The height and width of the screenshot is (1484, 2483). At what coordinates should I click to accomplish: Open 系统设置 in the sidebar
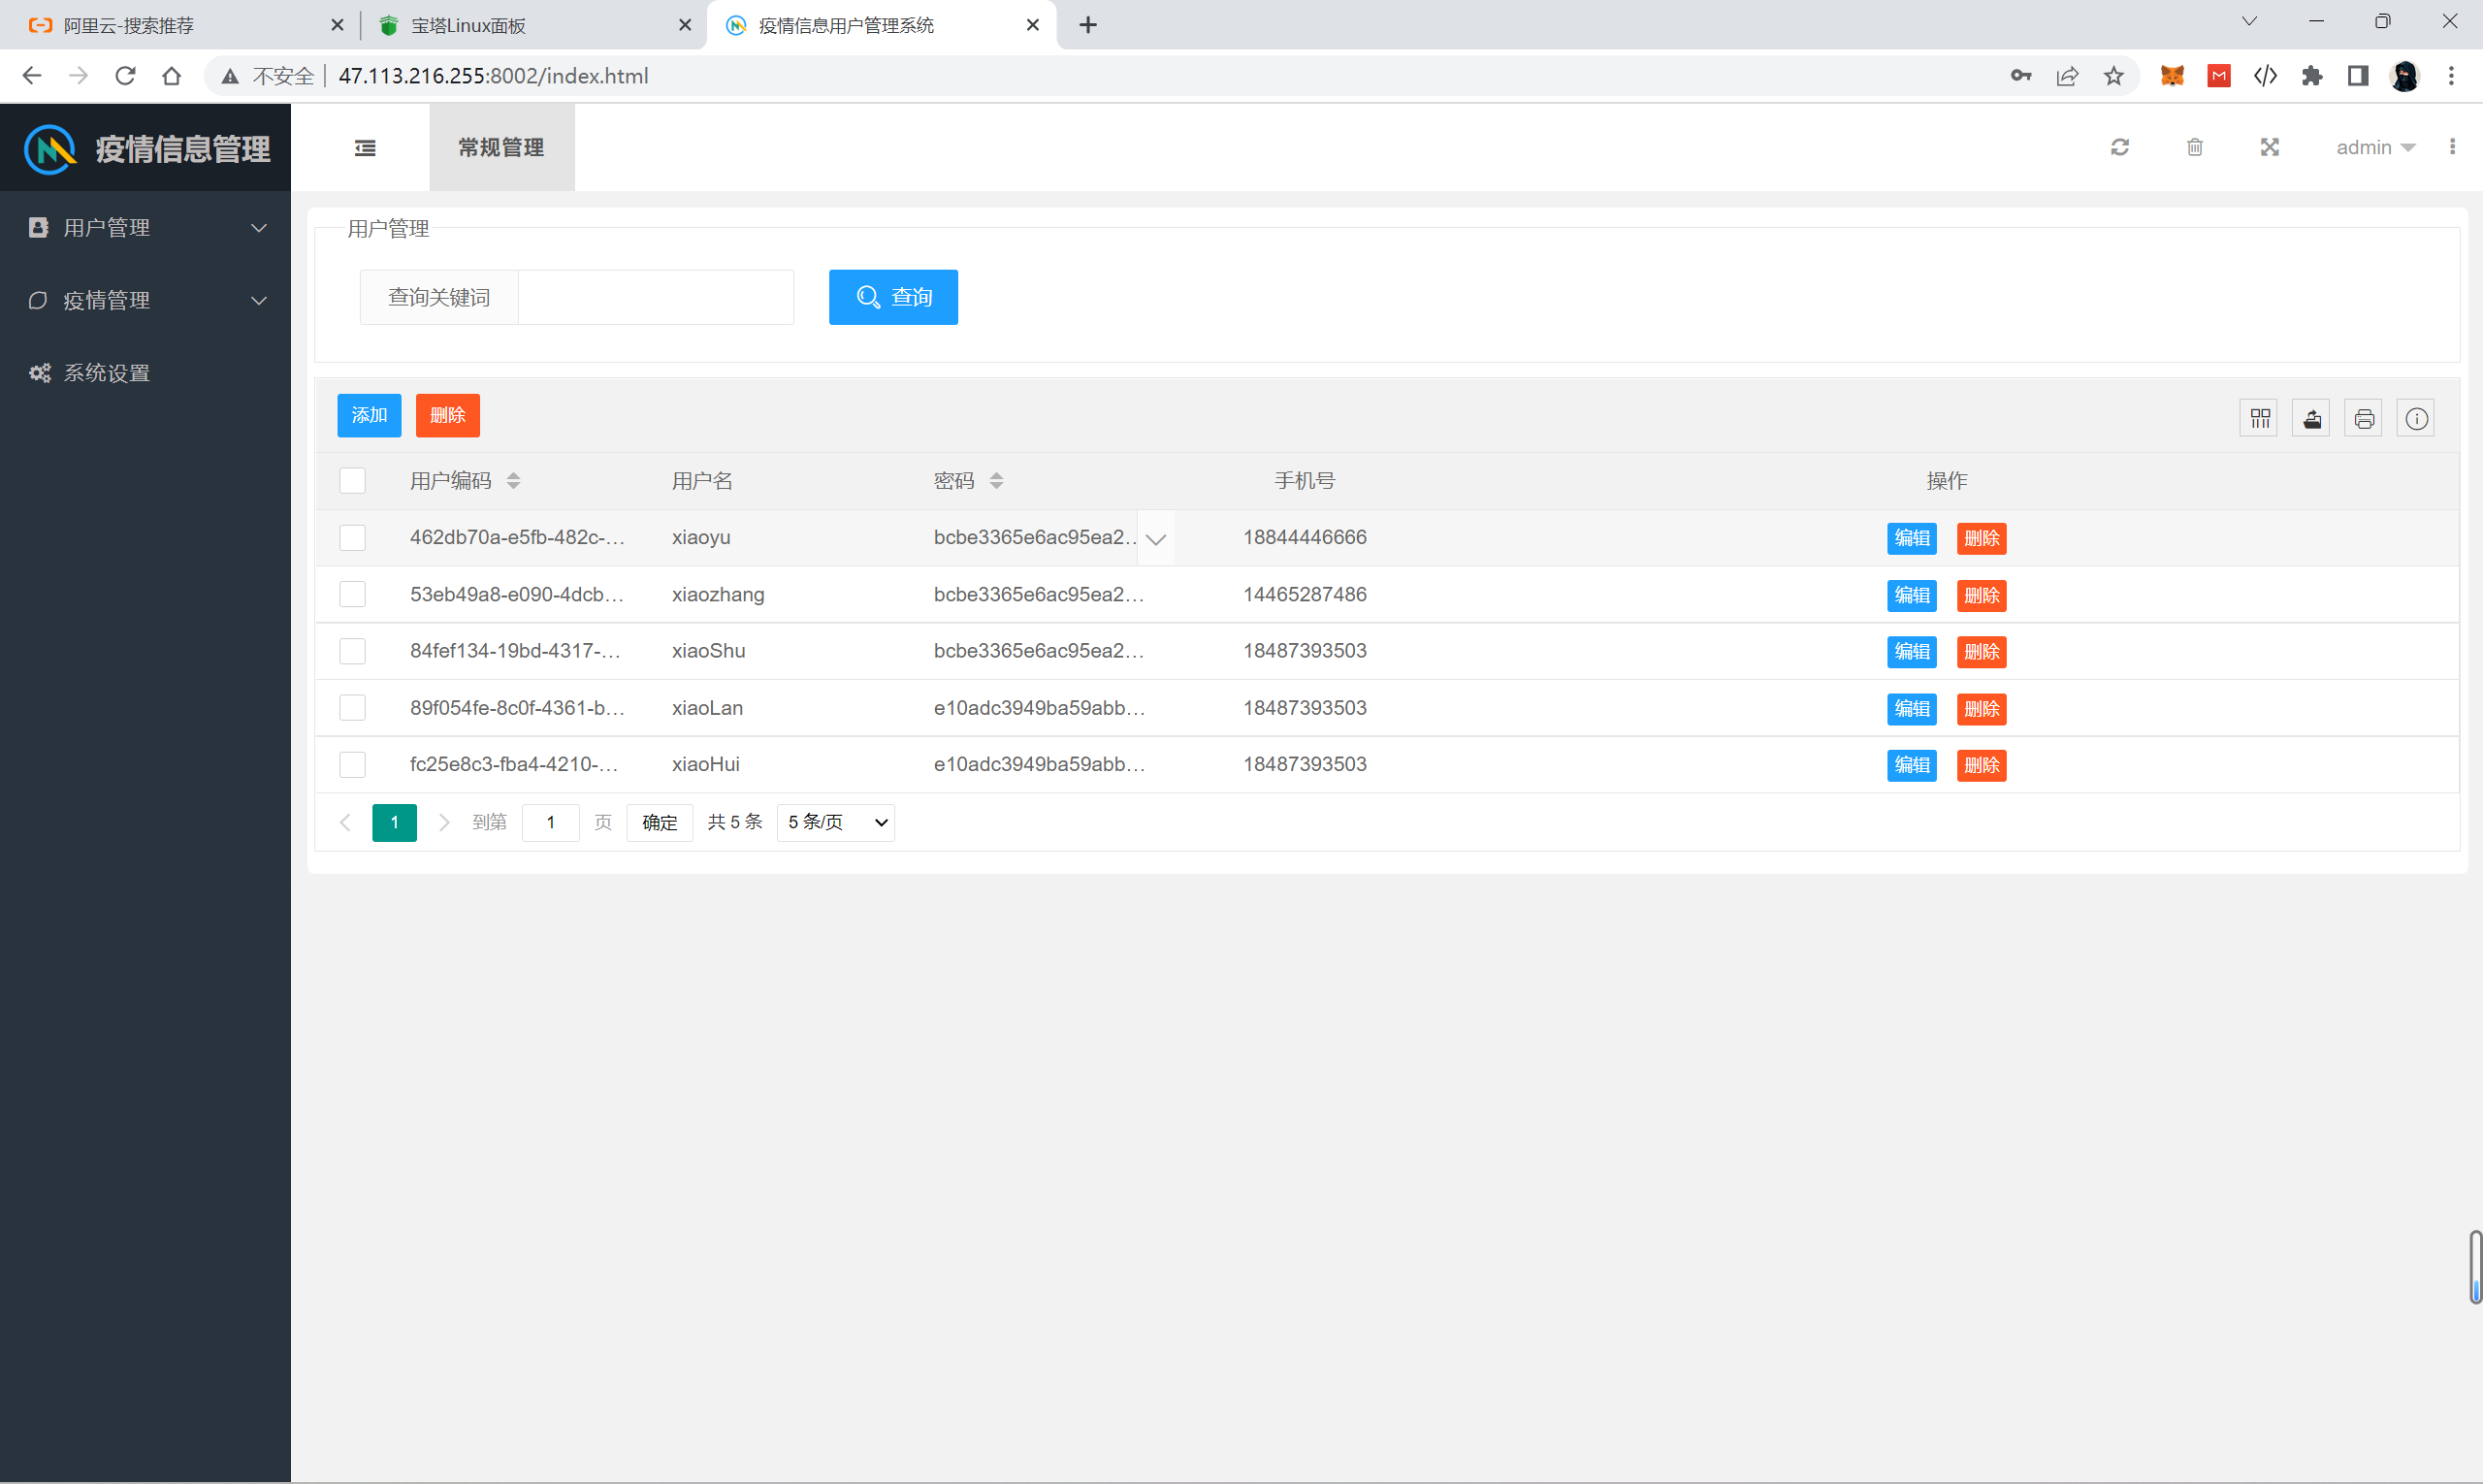coord(107,373)
